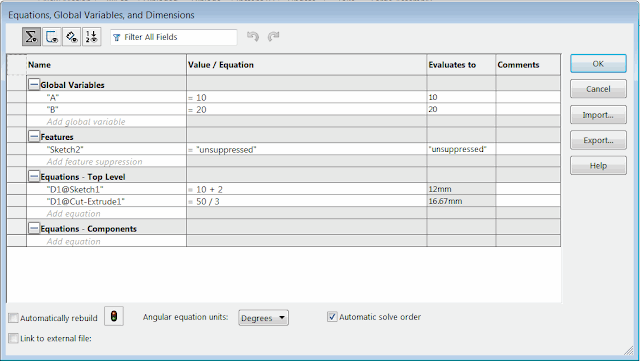Viewport: 640px width, 361px height.
Task: Collapse Equations - Components section
Action: [x=34, y=229]
